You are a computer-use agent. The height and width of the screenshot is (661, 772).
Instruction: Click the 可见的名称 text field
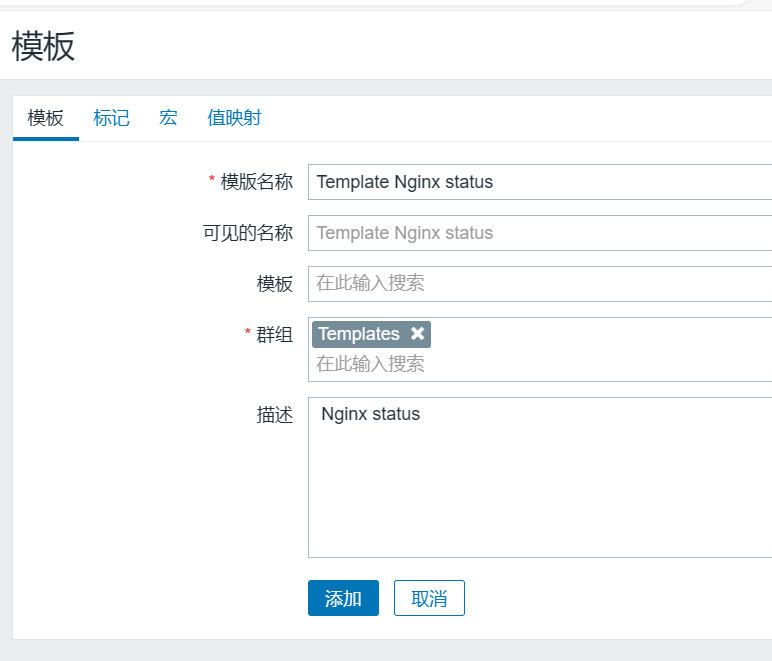[x=540, y=233]
